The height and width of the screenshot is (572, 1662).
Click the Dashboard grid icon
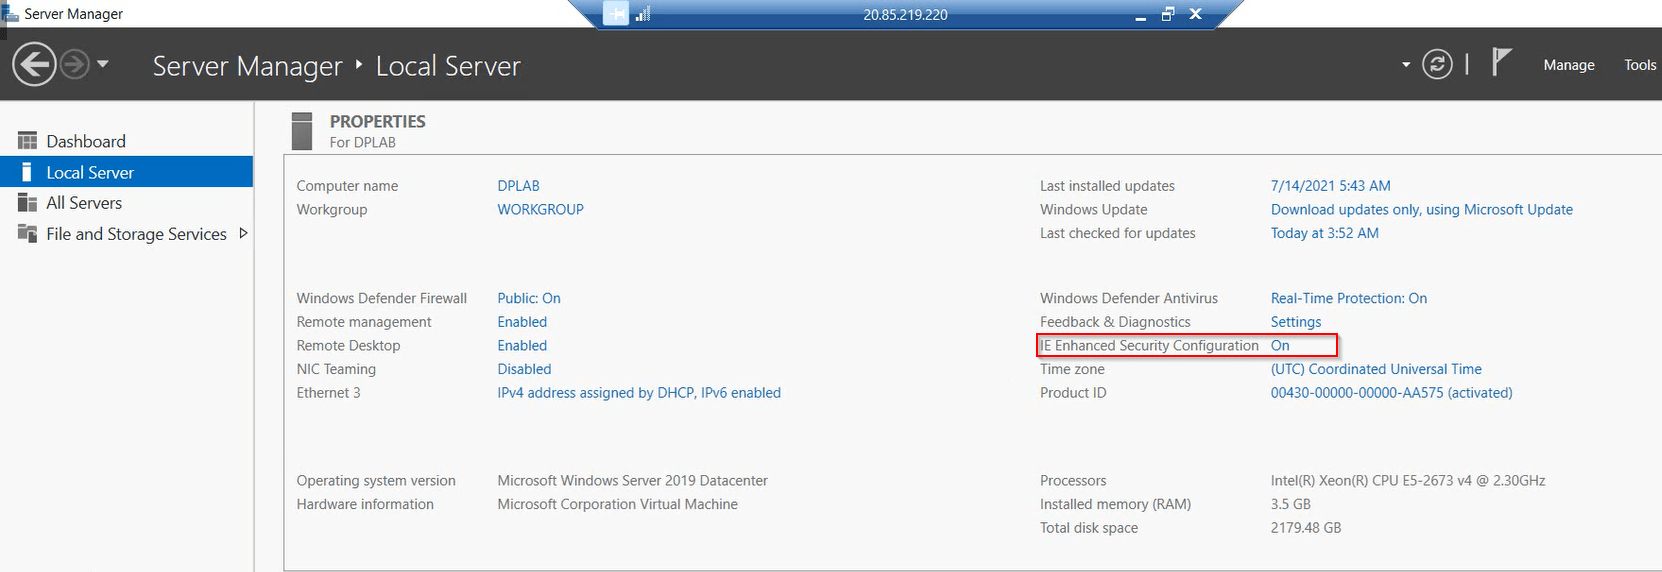[x=27, y=141]
